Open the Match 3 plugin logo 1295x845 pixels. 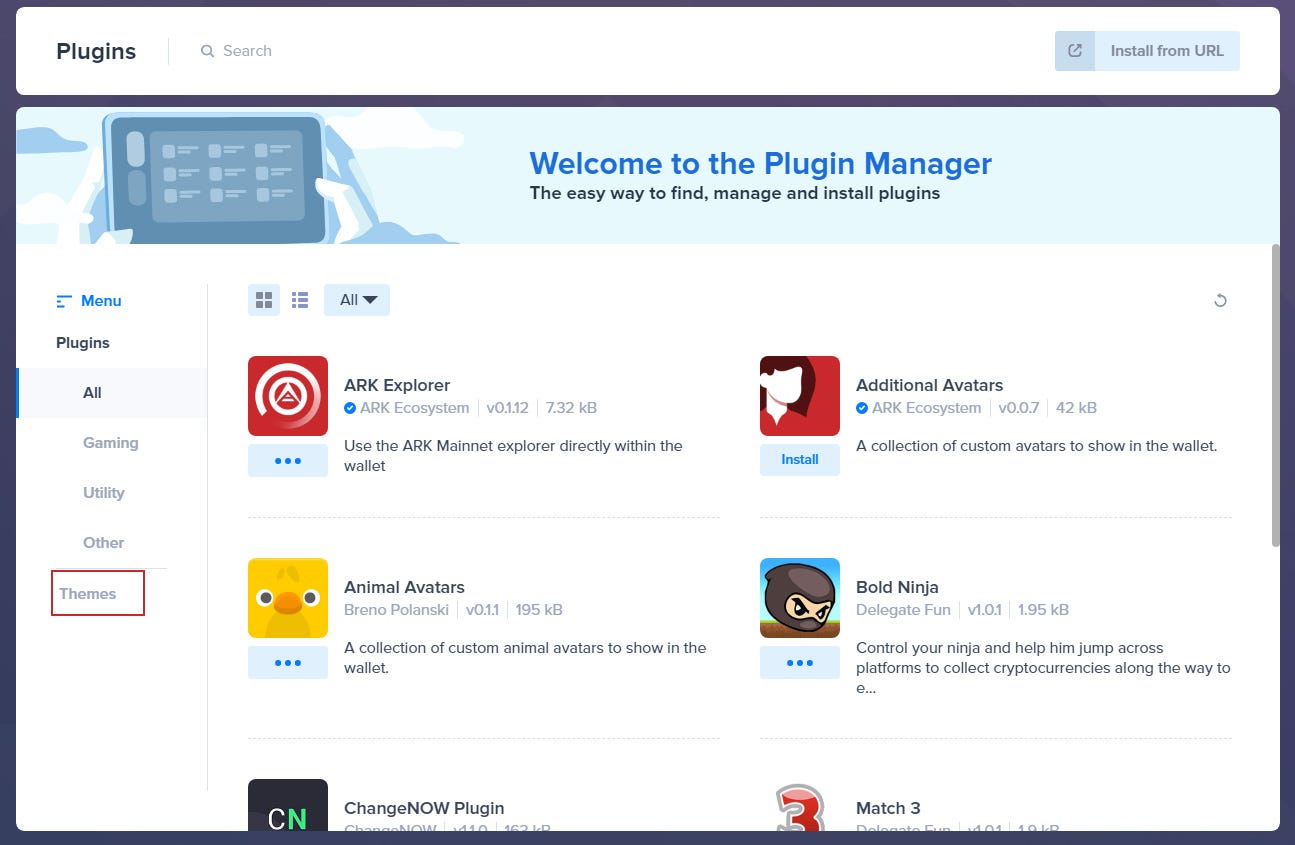tap(800, 805)
